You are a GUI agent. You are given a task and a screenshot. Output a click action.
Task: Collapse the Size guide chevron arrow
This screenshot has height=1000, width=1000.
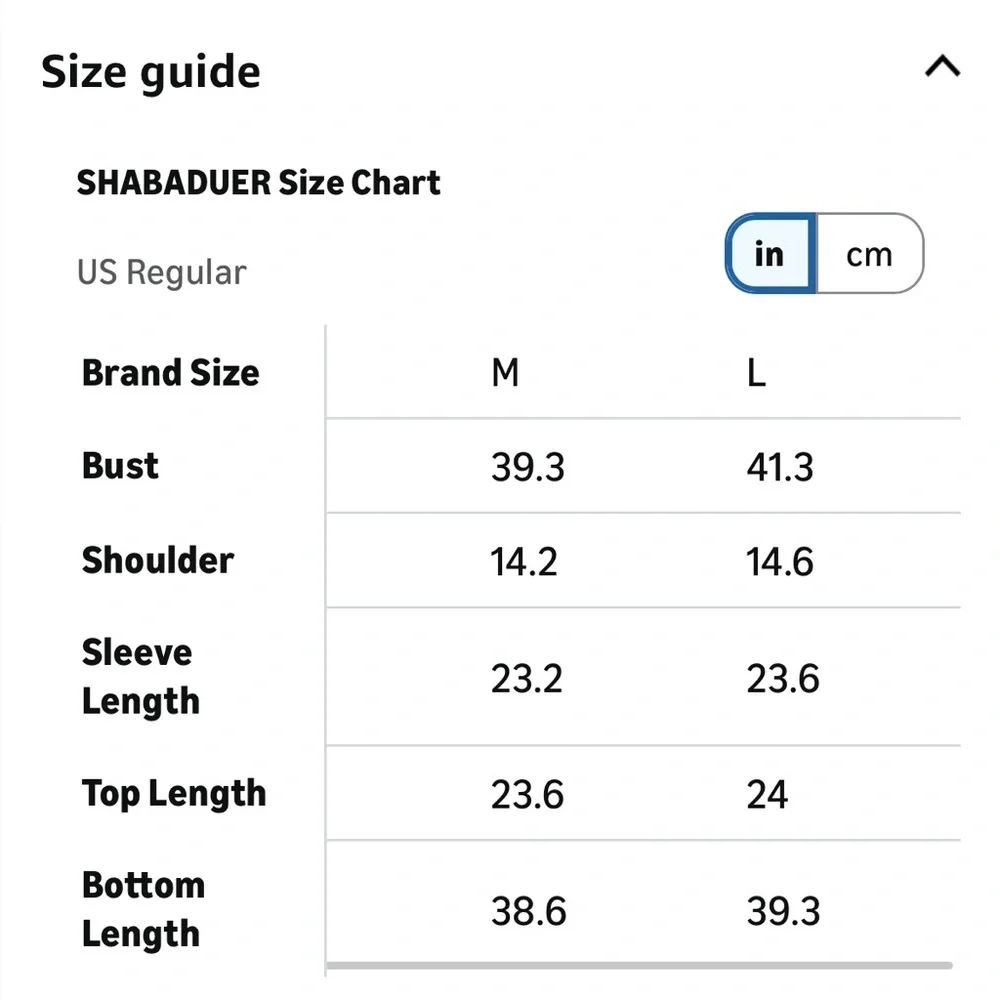click(942, 68)
